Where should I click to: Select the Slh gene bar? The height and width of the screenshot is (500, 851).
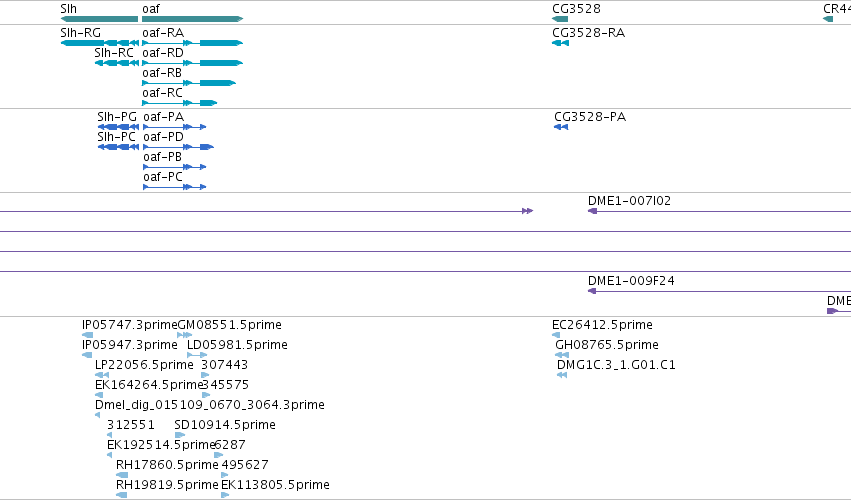pos(99,19)
